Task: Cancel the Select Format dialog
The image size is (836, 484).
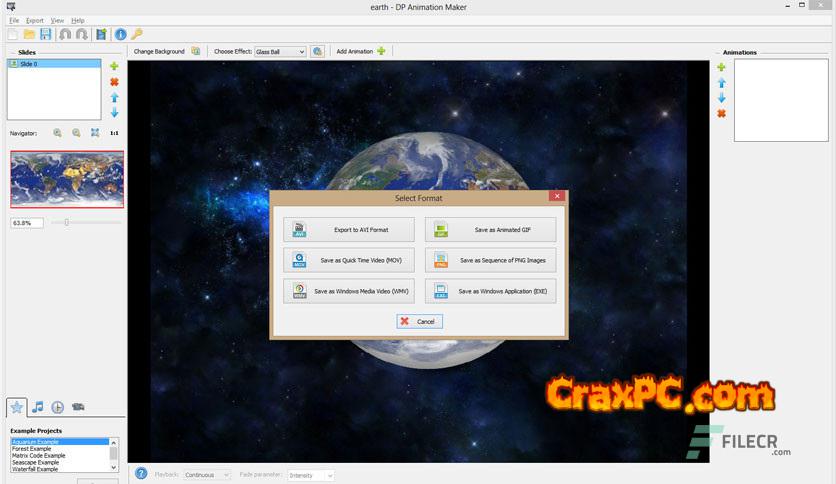Action: [419, 321]
